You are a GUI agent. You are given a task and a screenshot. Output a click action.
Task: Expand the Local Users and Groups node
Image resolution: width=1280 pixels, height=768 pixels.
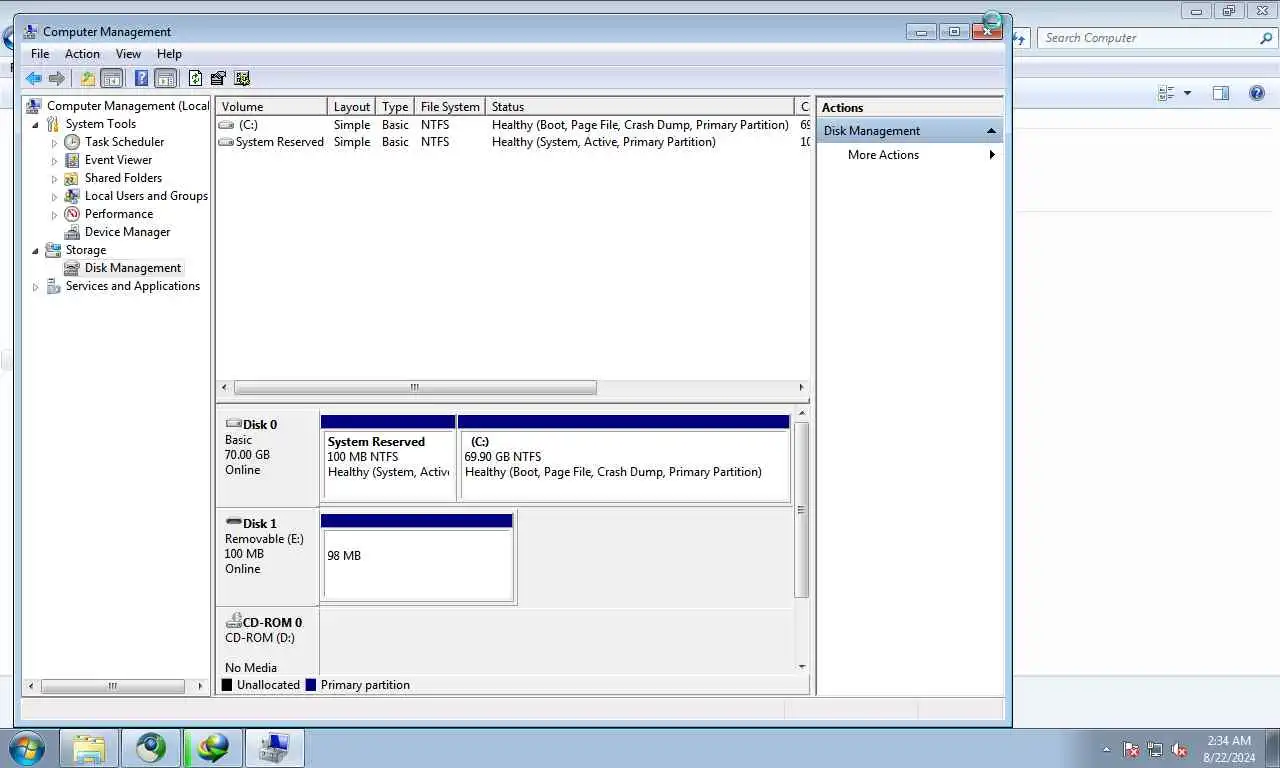54,196
